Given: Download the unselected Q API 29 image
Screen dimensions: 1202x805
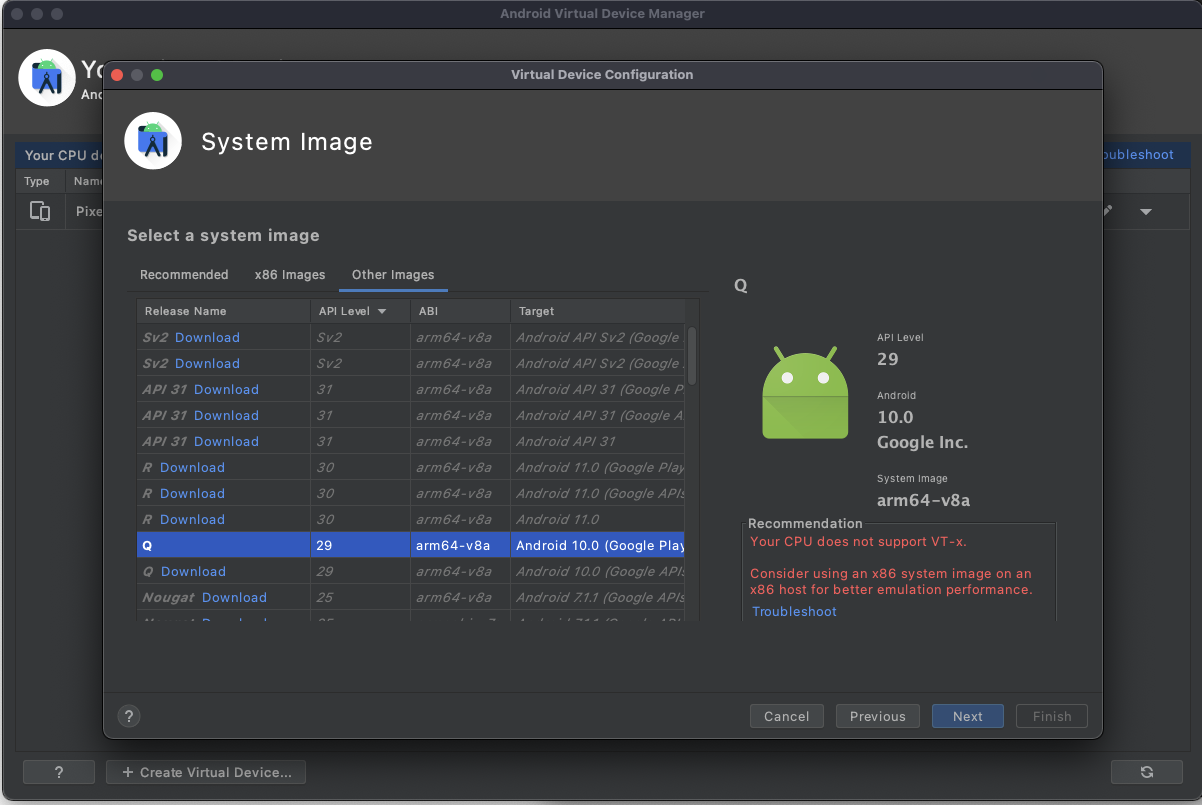Looking at the screenshot, I should point(193,571).
